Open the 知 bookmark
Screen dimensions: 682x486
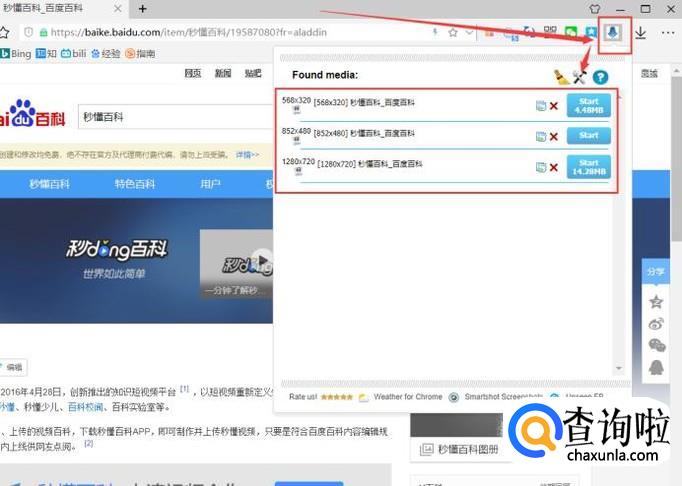click(47, 54)
